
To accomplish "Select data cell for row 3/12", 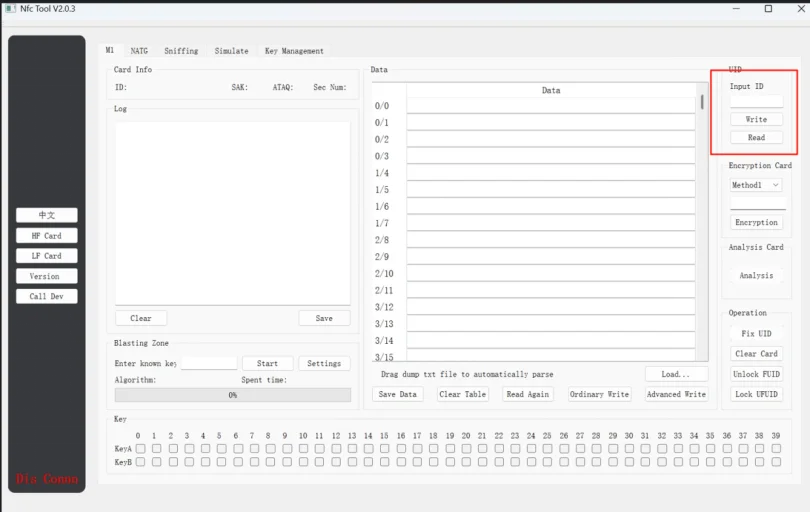I will point(551,307).
